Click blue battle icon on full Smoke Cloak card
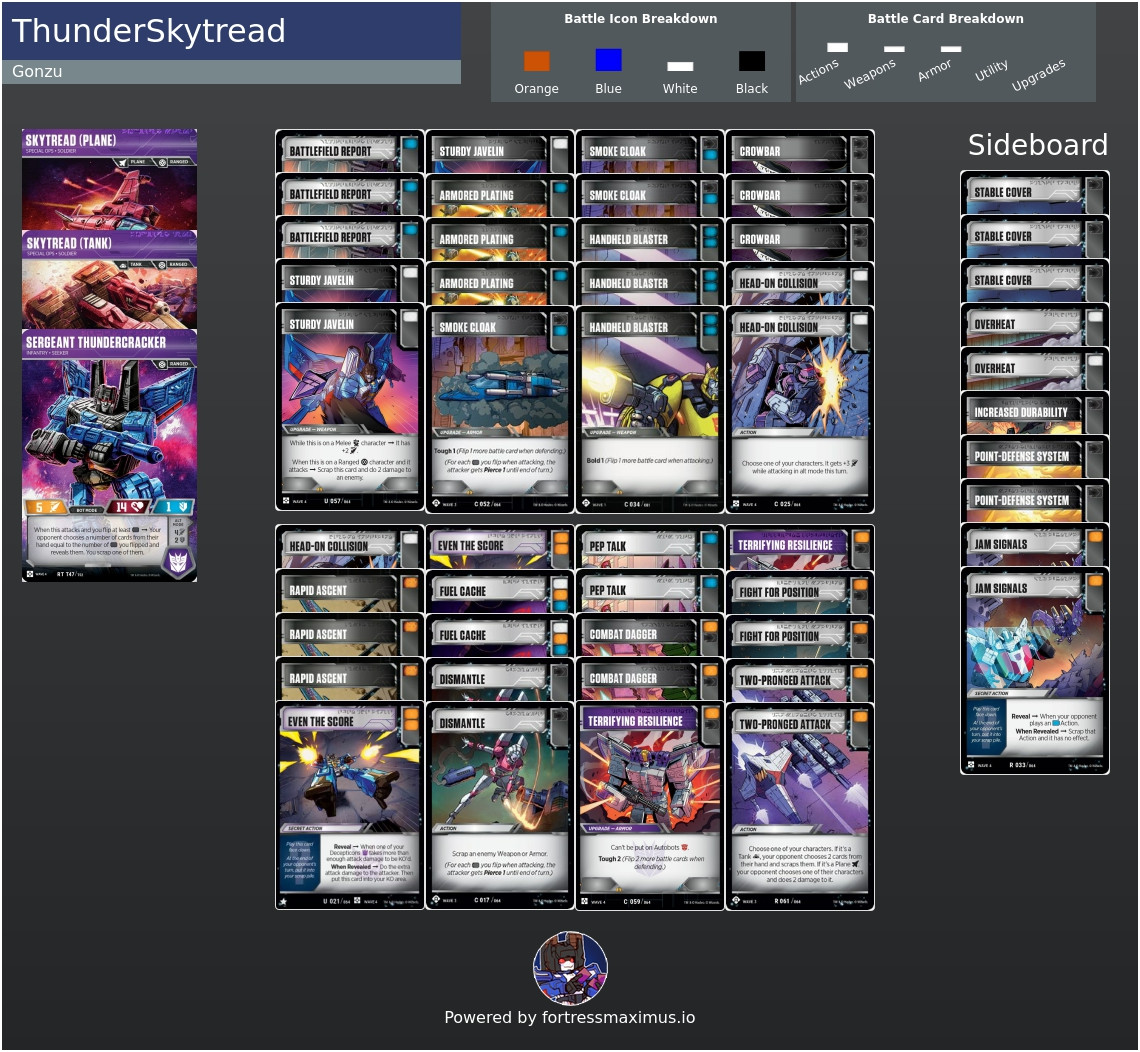Image resolution: width=1140 pixels, height=1052 pixels. (560, 332)
